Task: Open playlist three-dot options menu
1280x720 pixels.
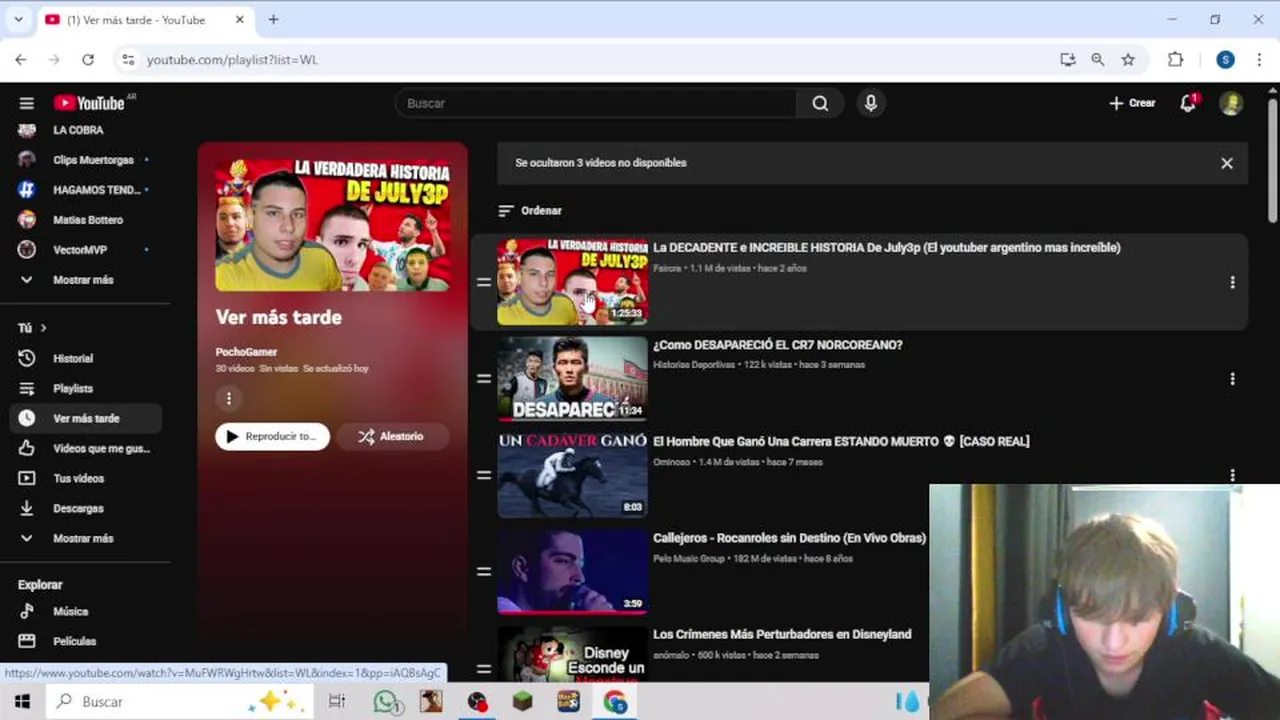Action: [x=228, y=399]
